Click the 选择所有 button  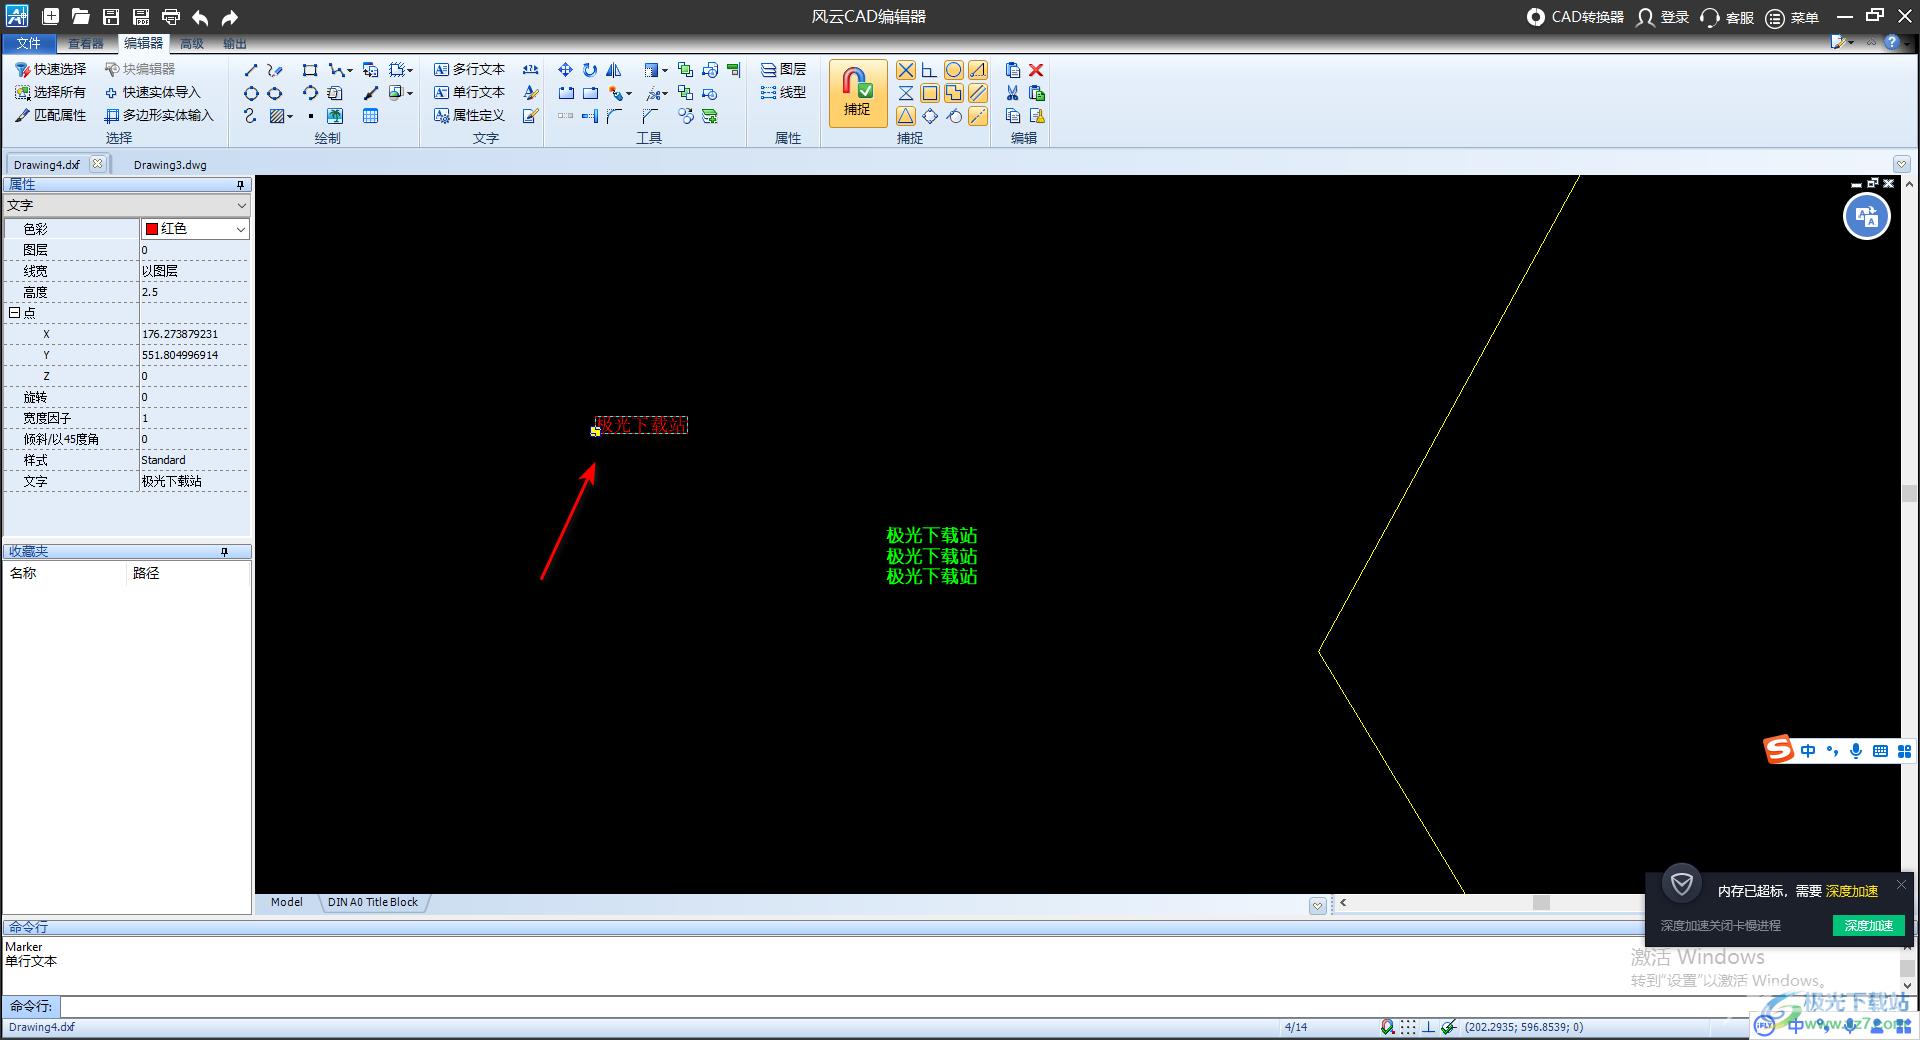point(51,92)
